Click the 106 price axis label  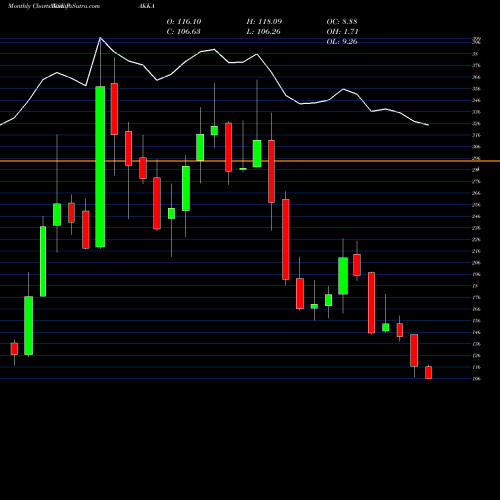click(x=476, y=379)
